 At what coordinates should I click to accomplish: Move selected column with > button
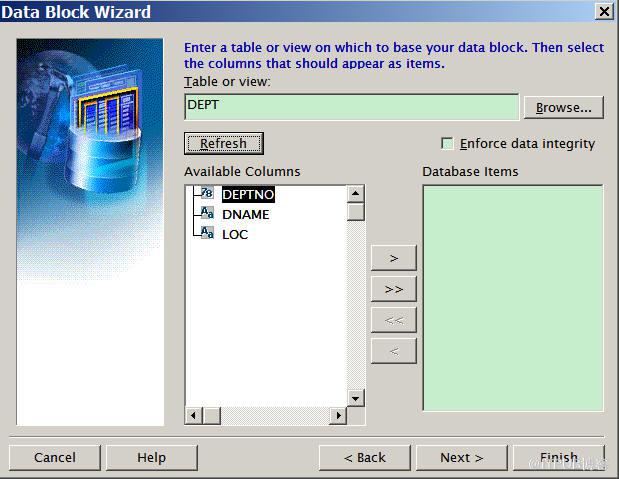click(x=394, y=258)
